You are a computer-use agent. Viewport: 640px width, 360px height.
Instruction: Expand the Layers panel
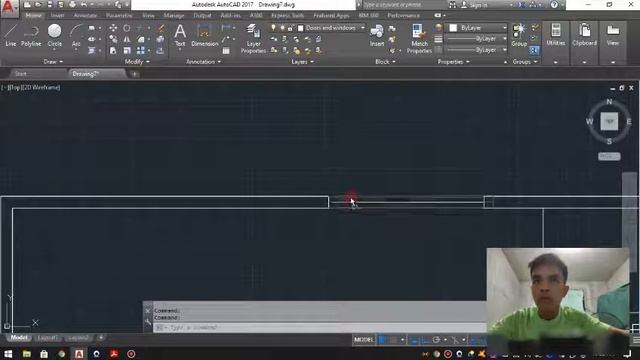tap(302, 62)
